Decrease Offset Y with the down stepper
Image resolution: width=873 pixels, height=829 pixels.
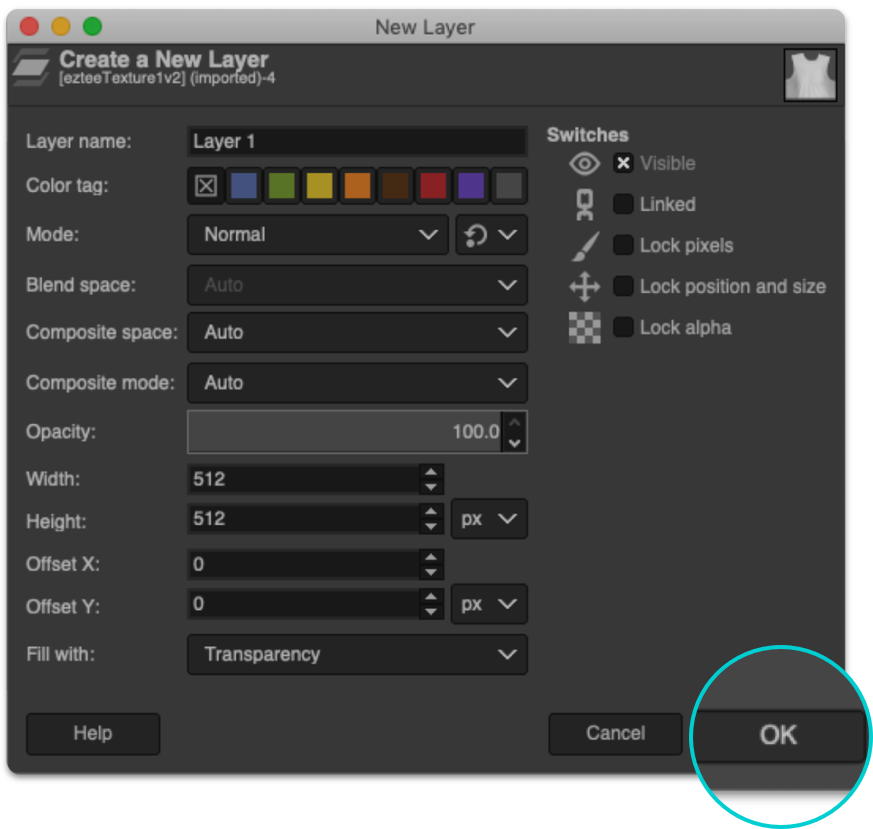tap(431, 611)
